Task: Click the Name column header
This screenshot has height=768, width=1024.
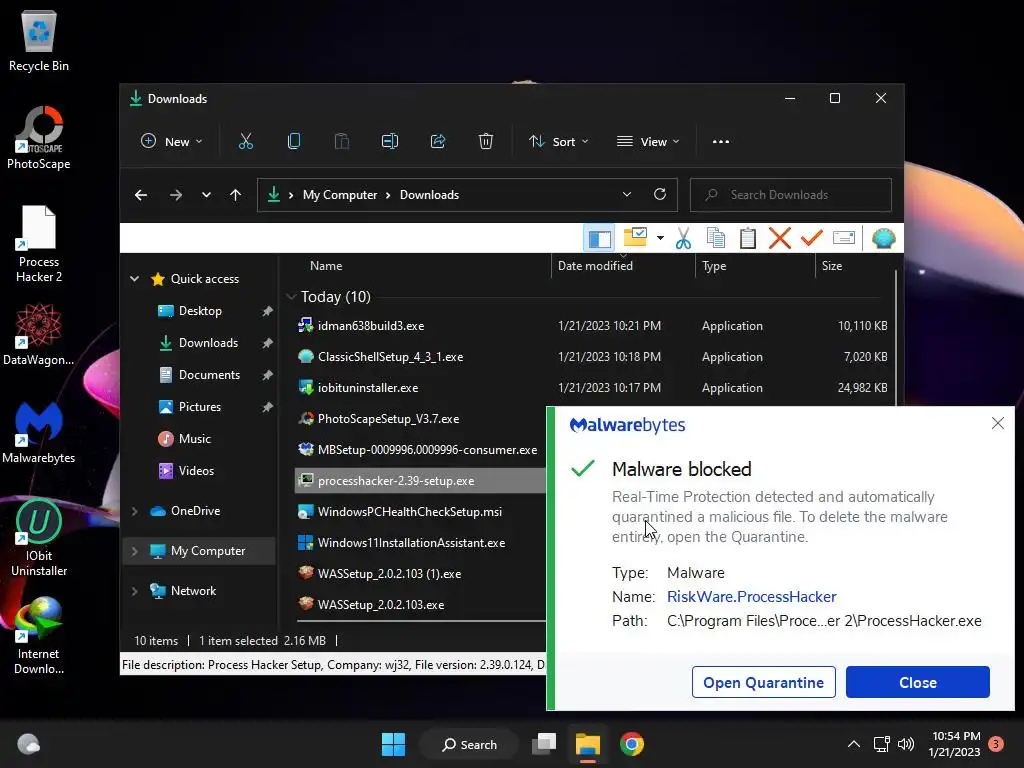Action: click(x=326, y=266)
